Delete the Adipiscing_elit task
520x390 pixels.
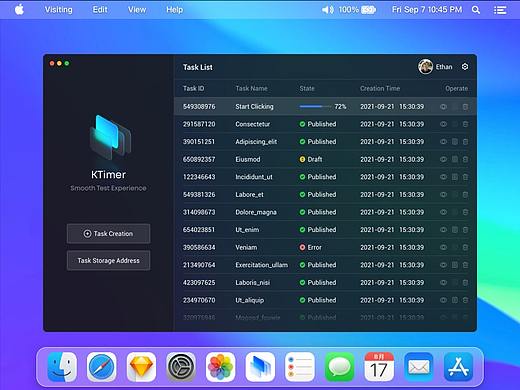[x=465, y=142]
